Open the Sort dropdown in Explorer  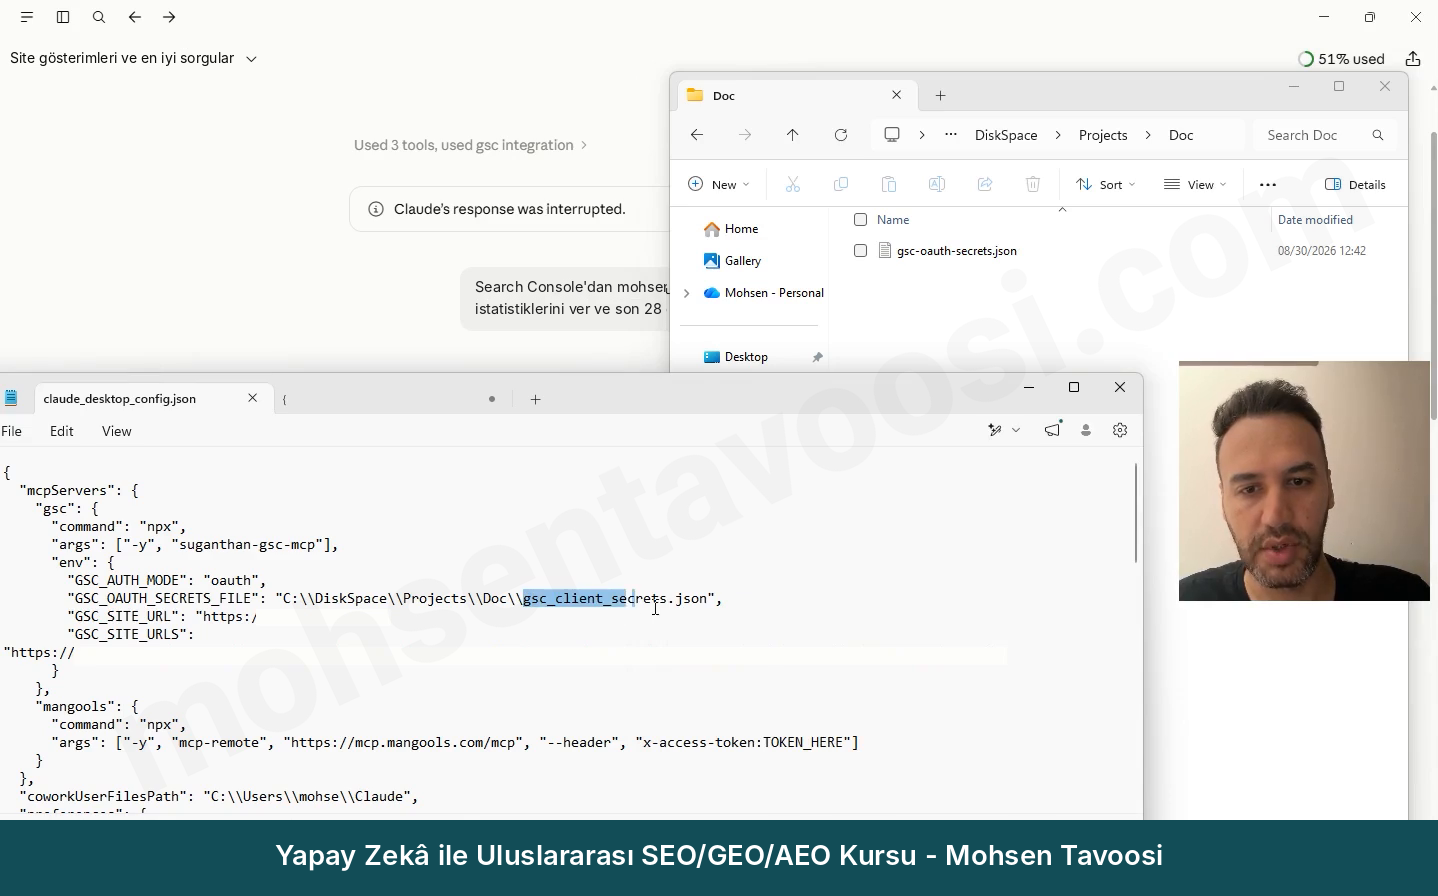[x=1105, y=184]
